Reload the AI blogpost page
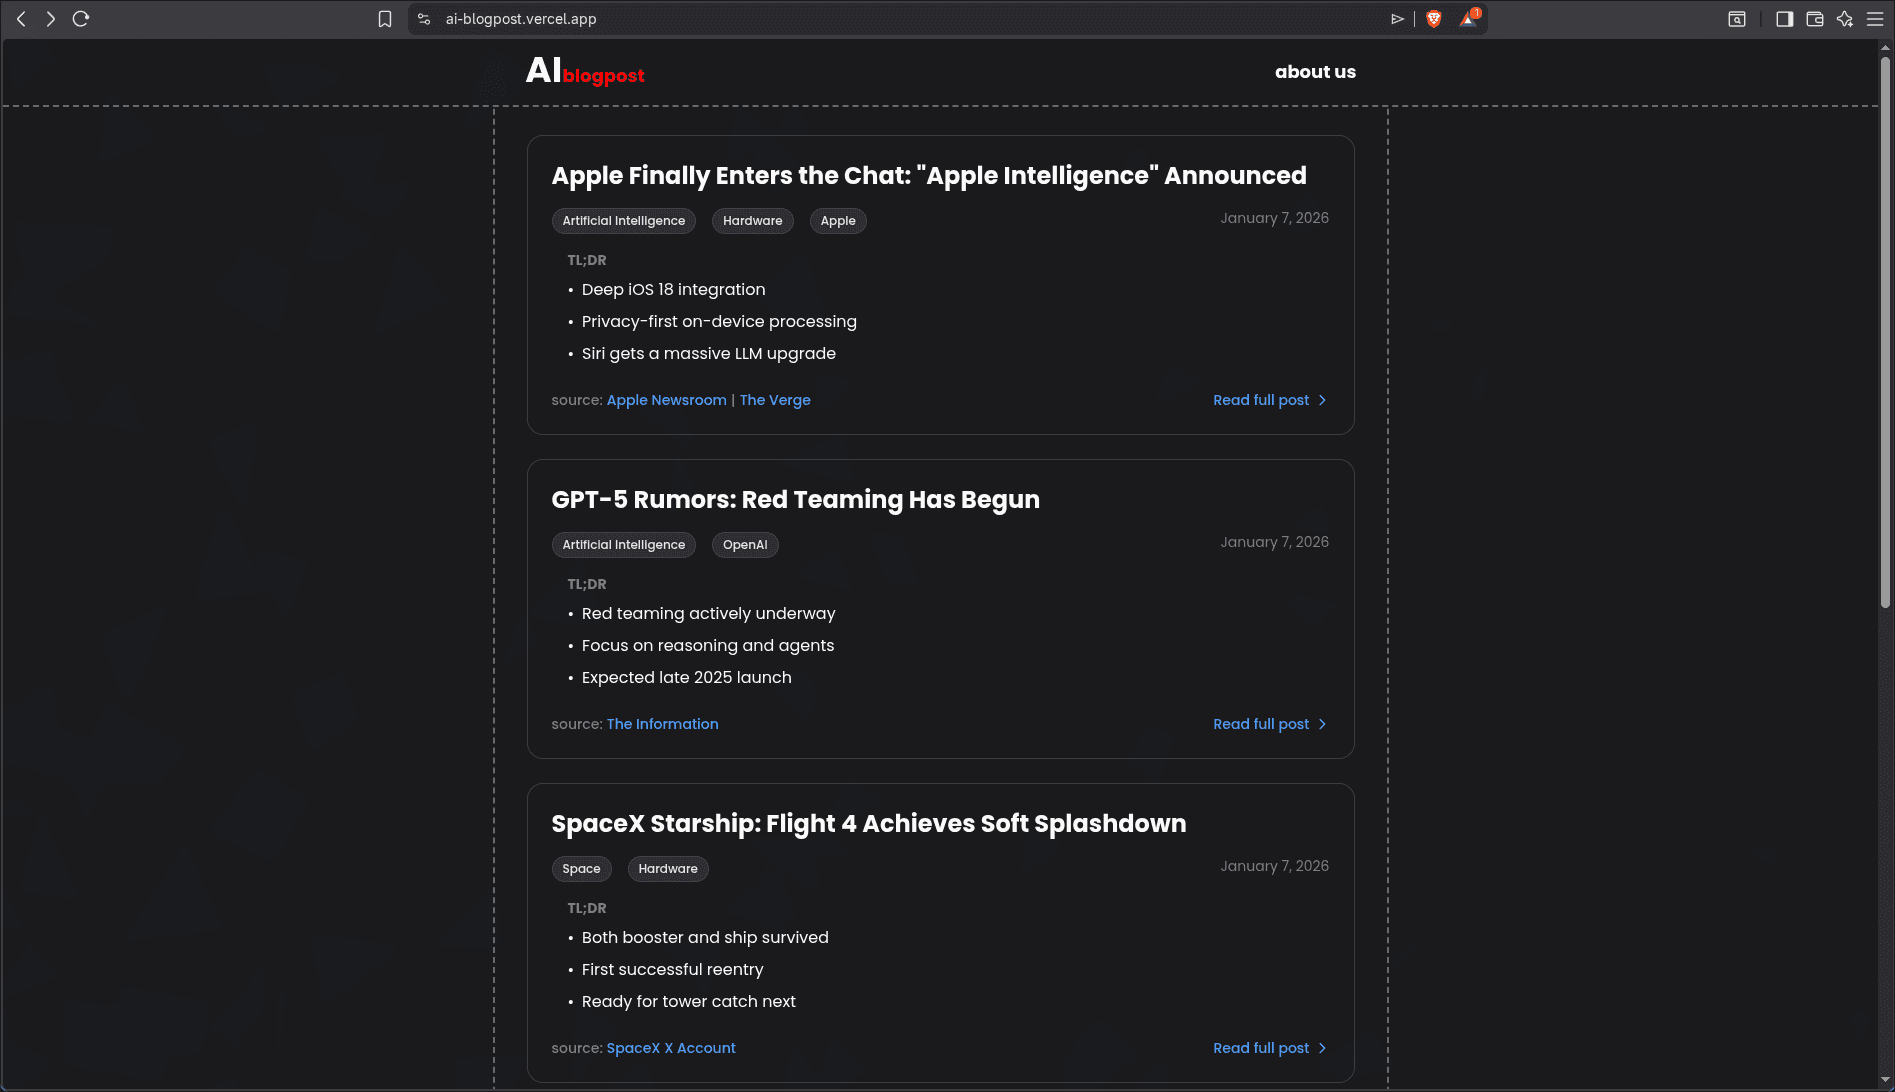 coord(81,18)
